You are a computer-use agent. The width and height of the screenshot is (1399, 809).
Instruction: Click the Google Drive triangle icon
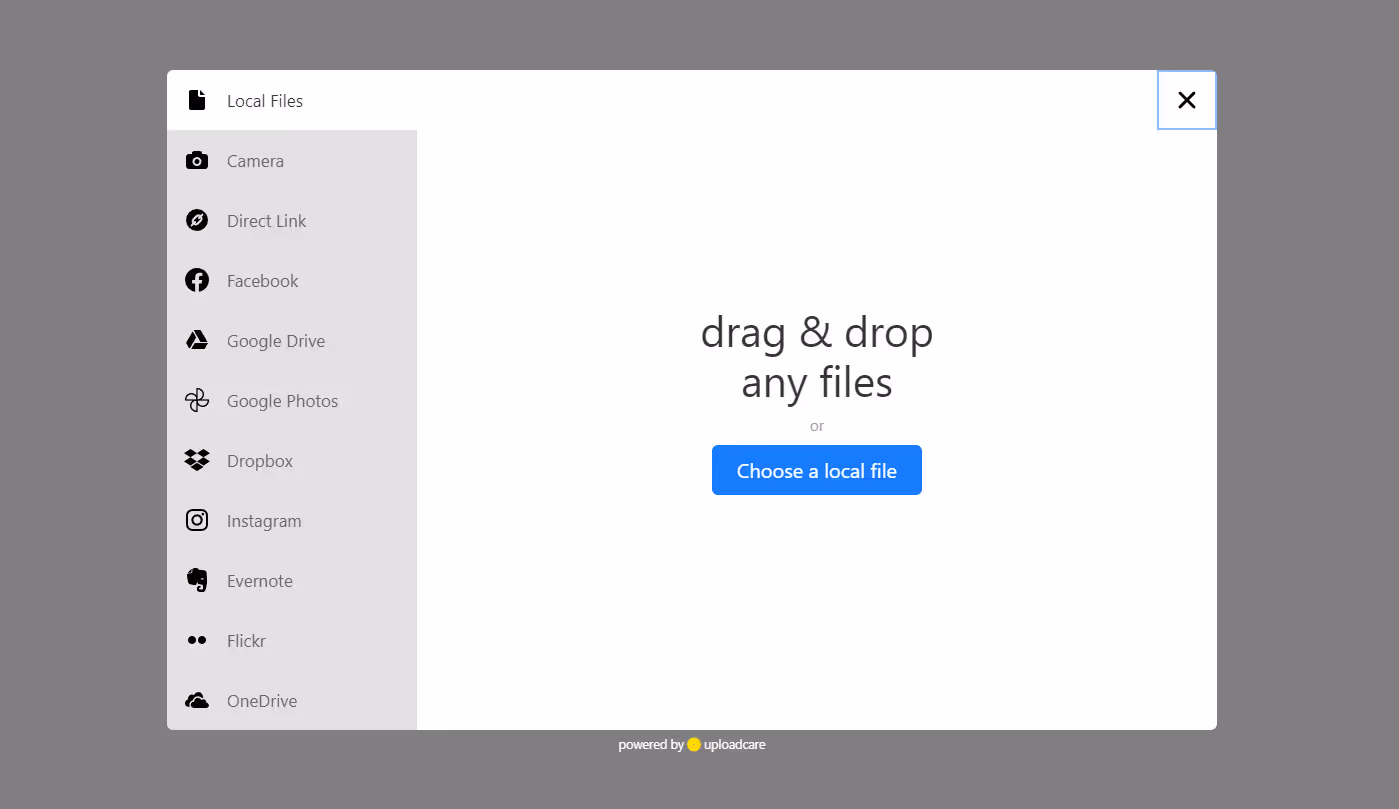(x=197, y=340)
